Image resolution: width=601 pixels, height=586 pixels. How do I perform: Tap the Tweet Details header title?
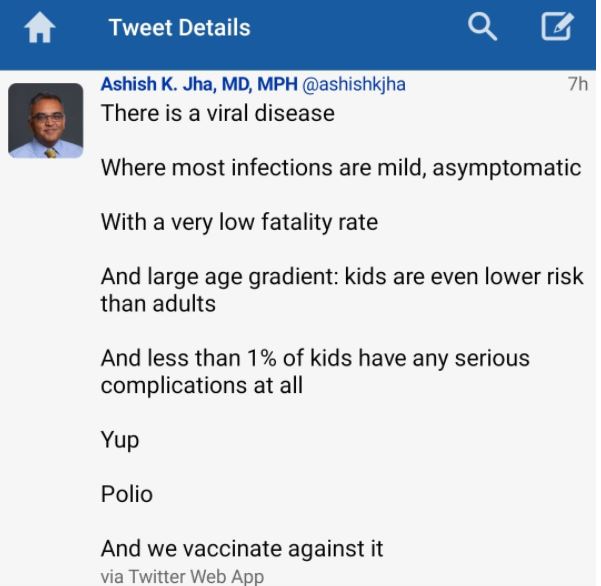click(x=180, y=28)
